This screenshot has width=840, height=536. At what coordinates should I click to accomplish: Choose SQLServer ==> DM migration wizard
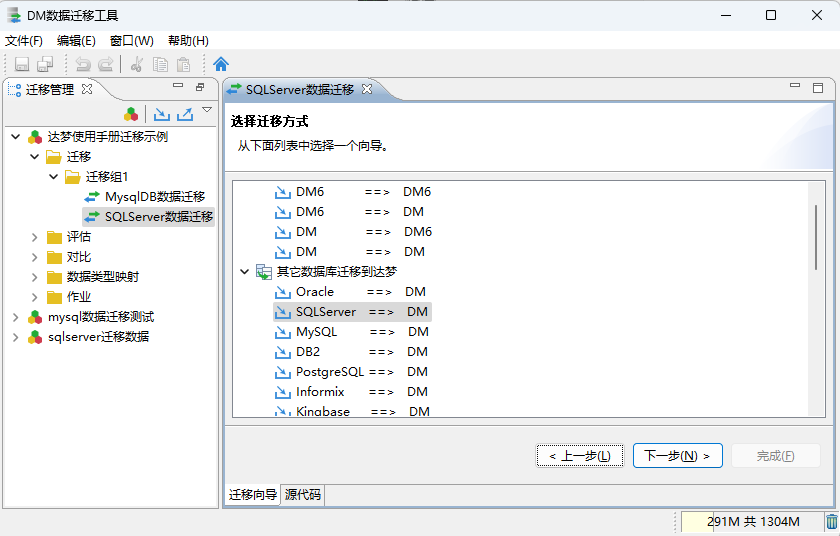(352, 312)
